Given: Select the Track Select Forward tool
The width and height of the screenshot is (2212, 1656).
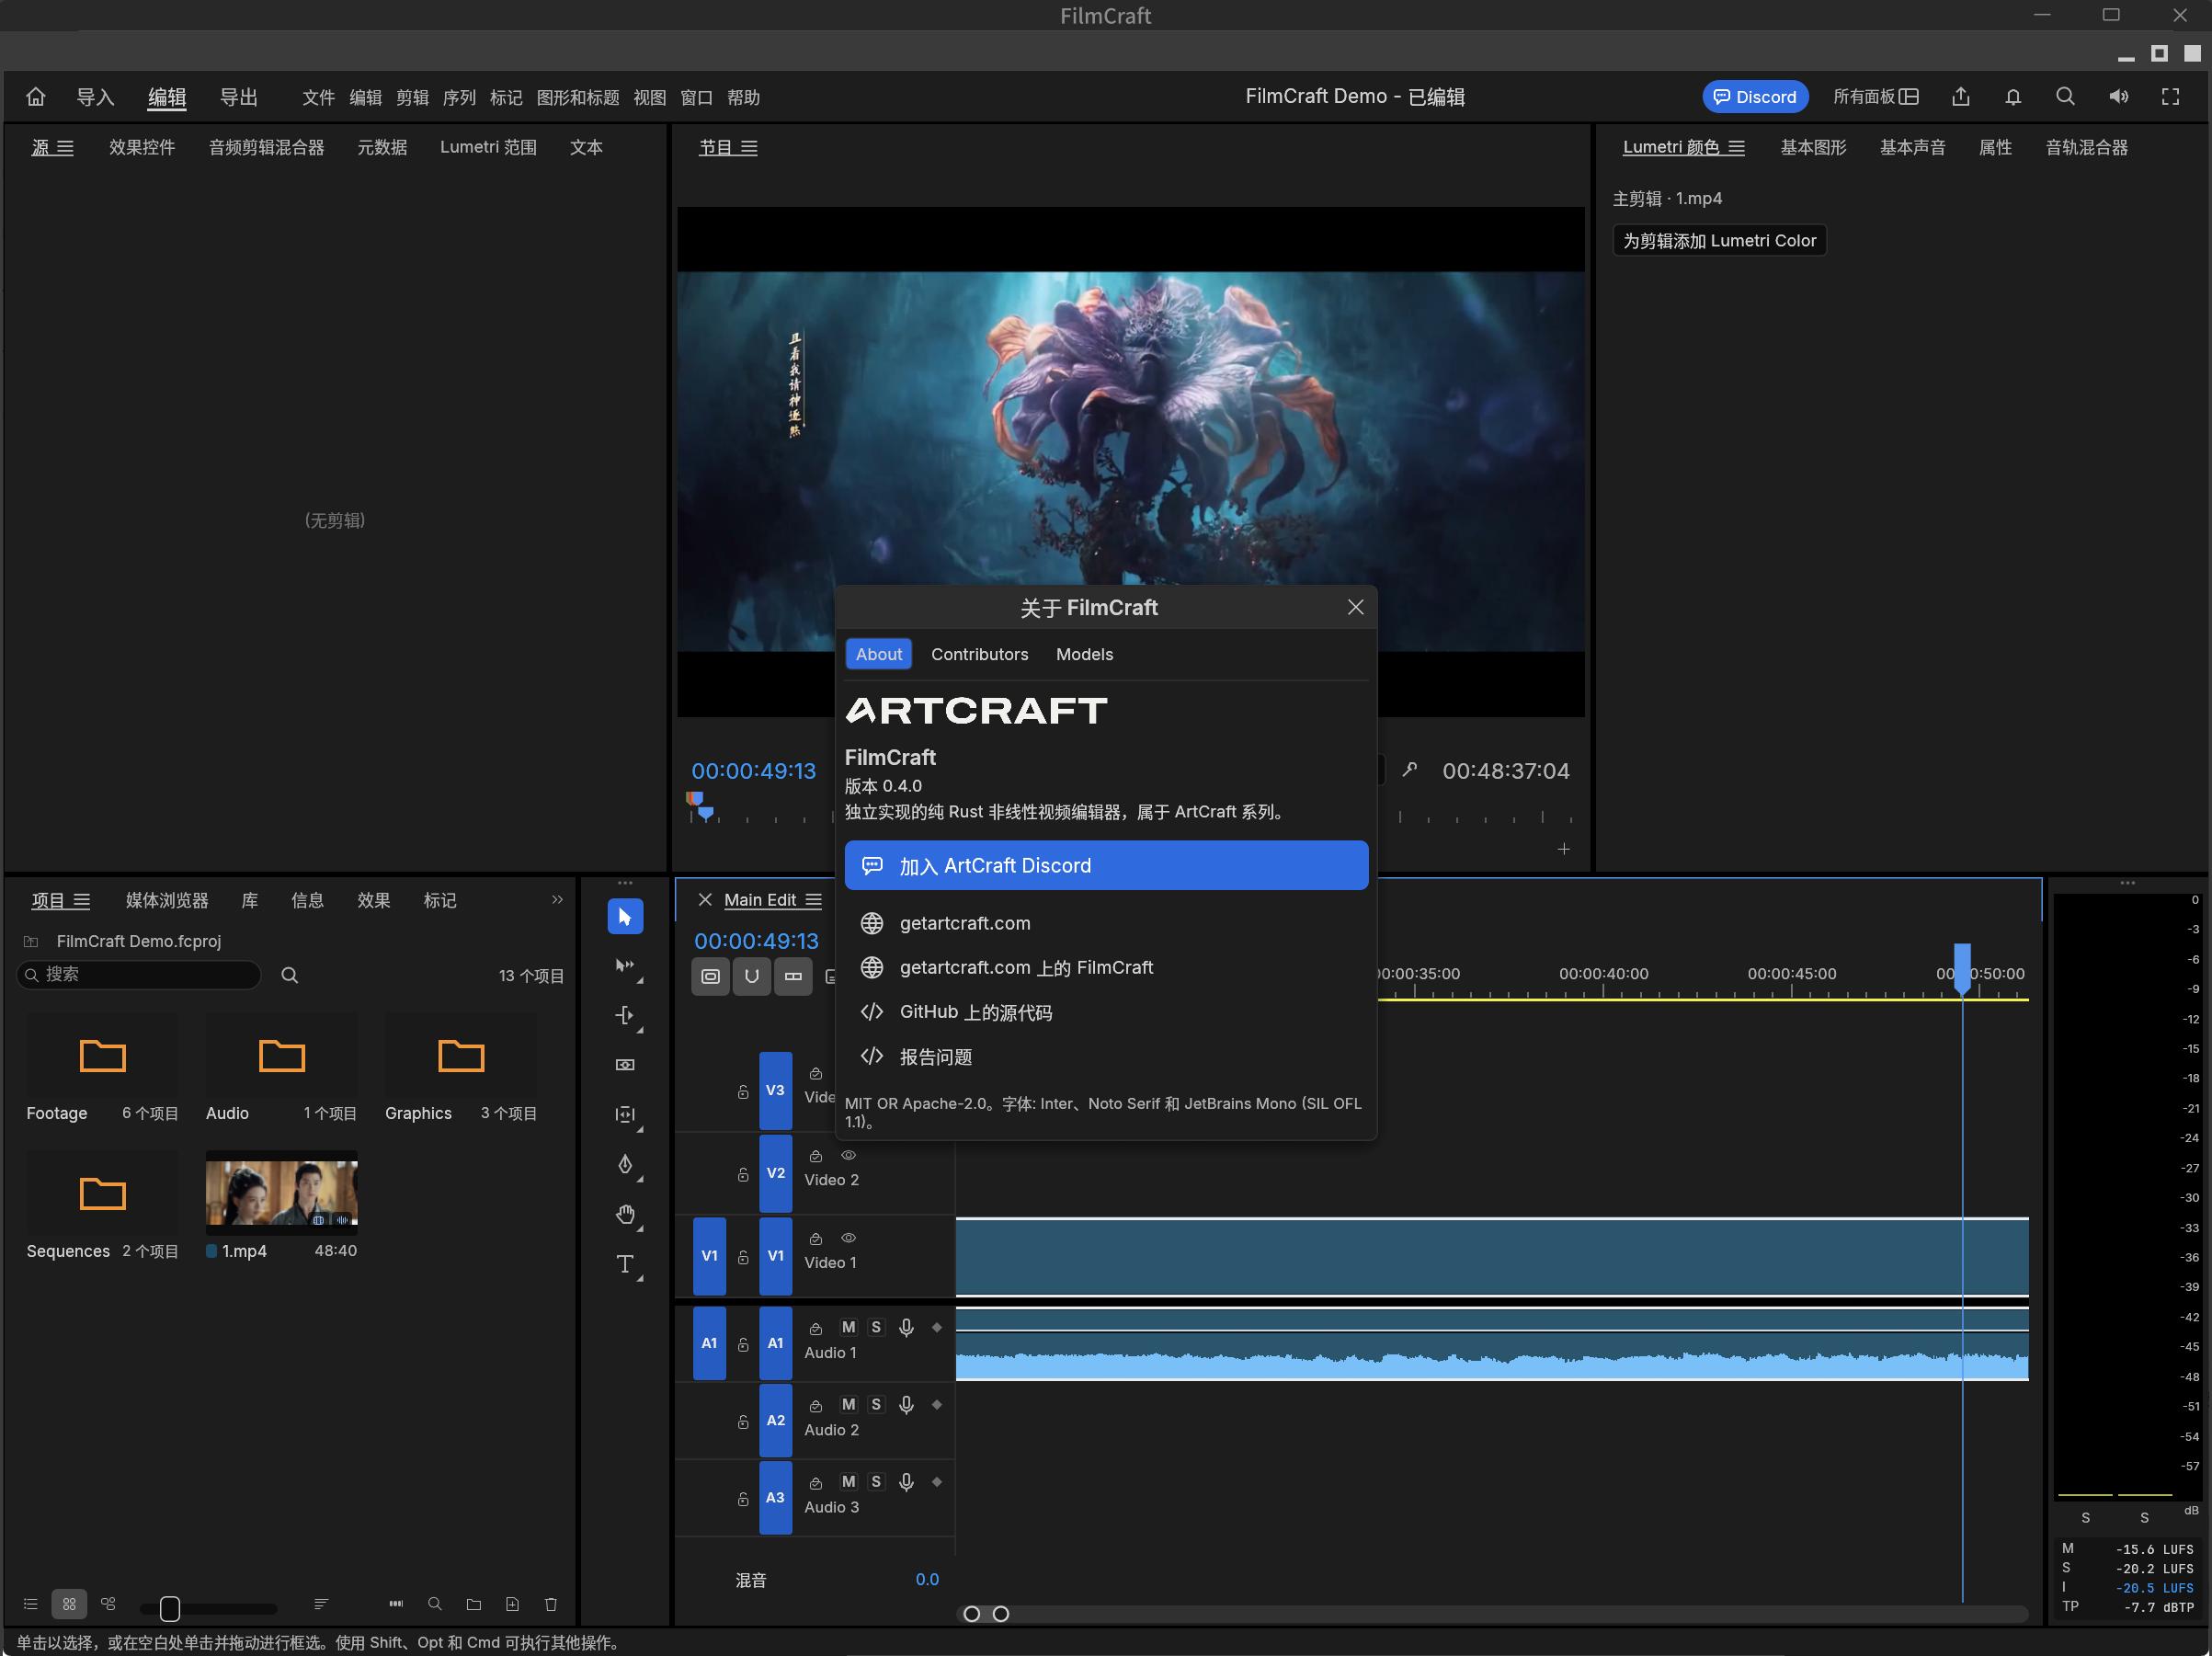Looking at the screenshot, I should click(625, 966).
